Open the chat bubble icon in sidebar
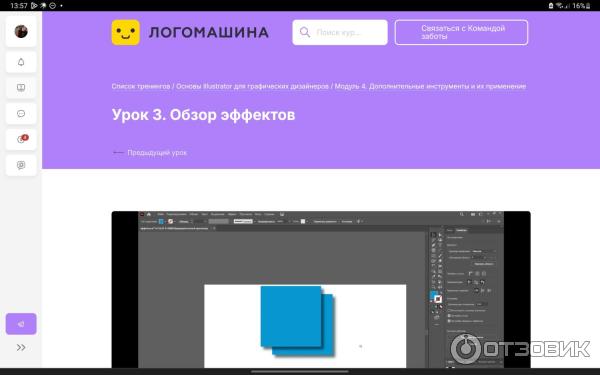This screenshot has height=375, width=600. click(21, 114)
